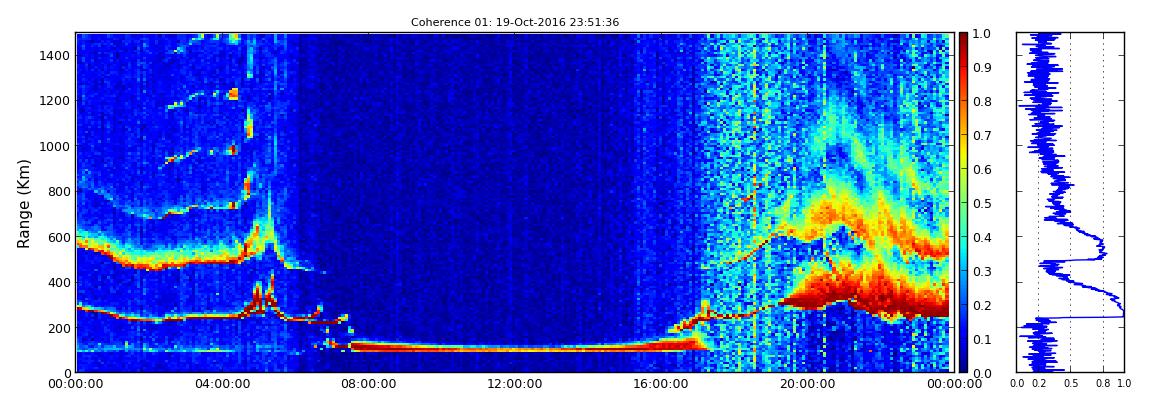This screenshot has width=1150, height=407.
Task: Click the 600 range tick label
Action: pyautogui.click(x=58, y=238)
